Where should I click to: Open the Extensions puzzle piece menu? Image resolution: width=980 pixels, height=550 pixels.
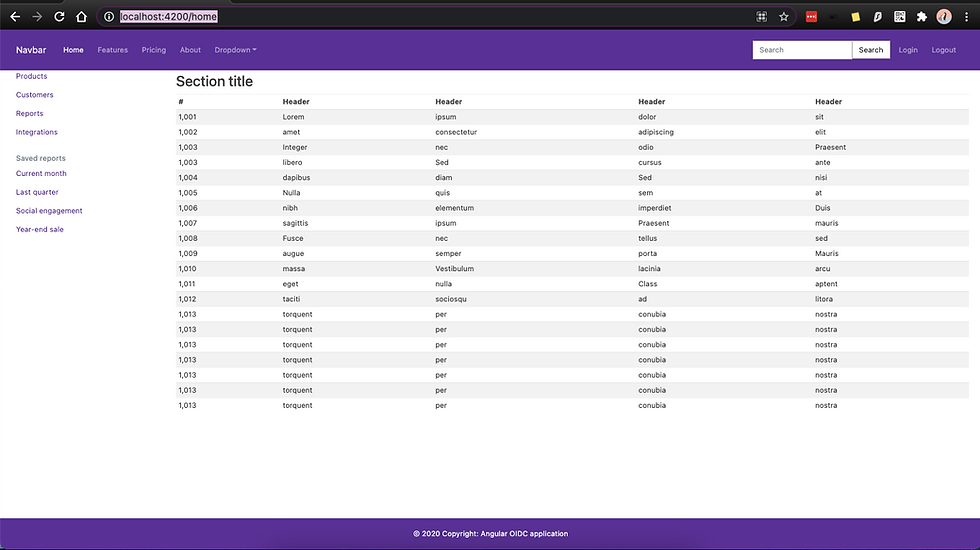(x=921, y=17)
